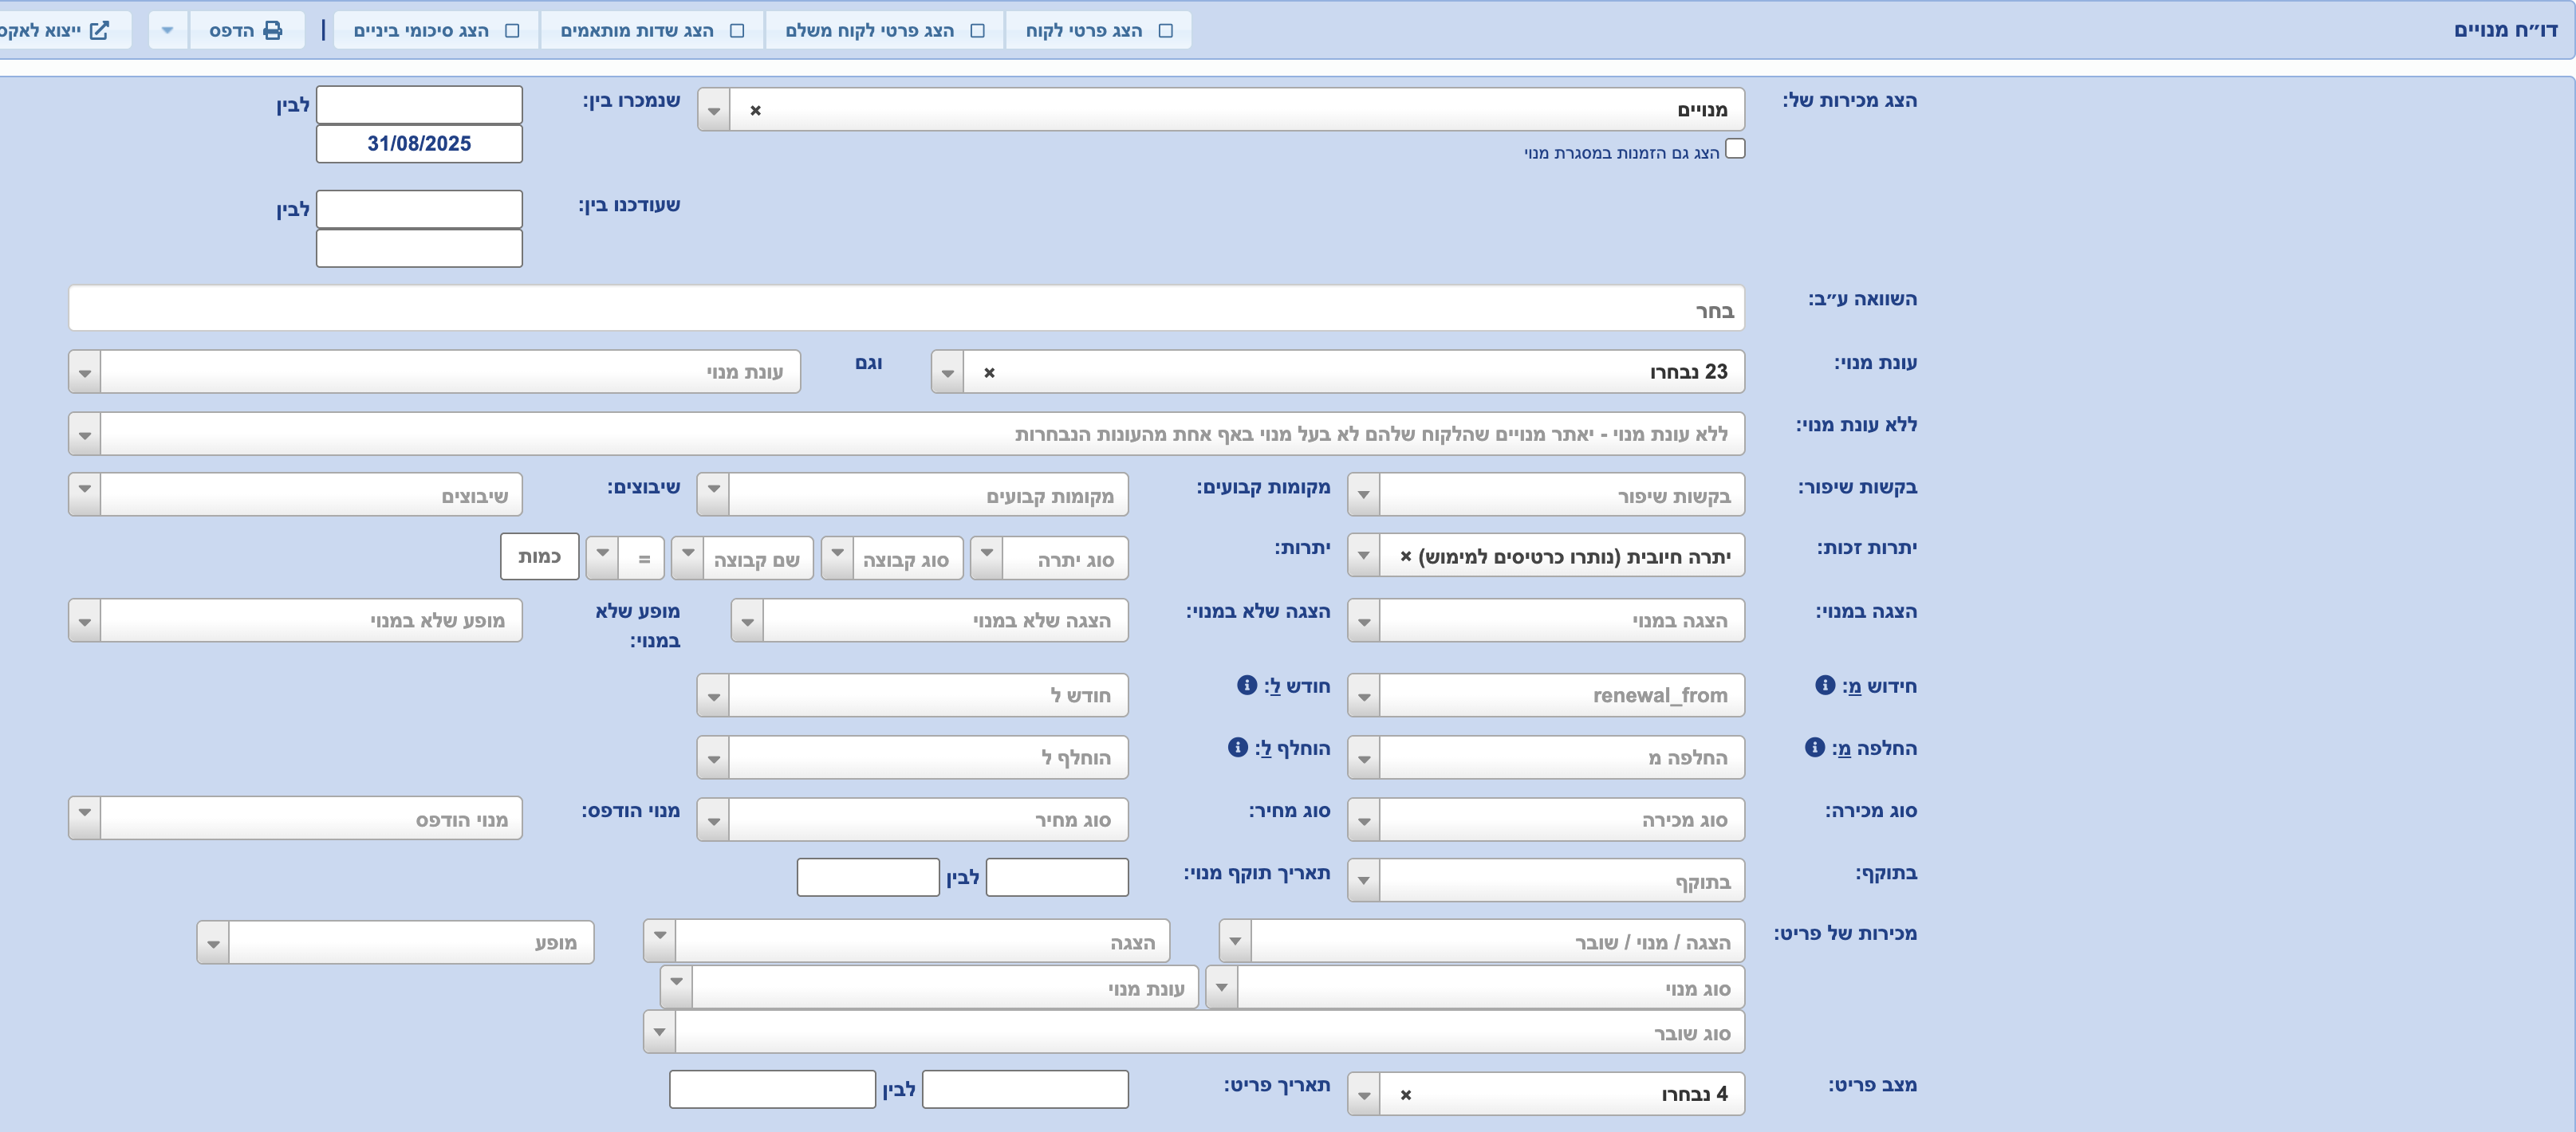Viewport: 2576px width, 1132px height.
Task: Open the החלפה מ dropdown
Action: coord(1364,757)
